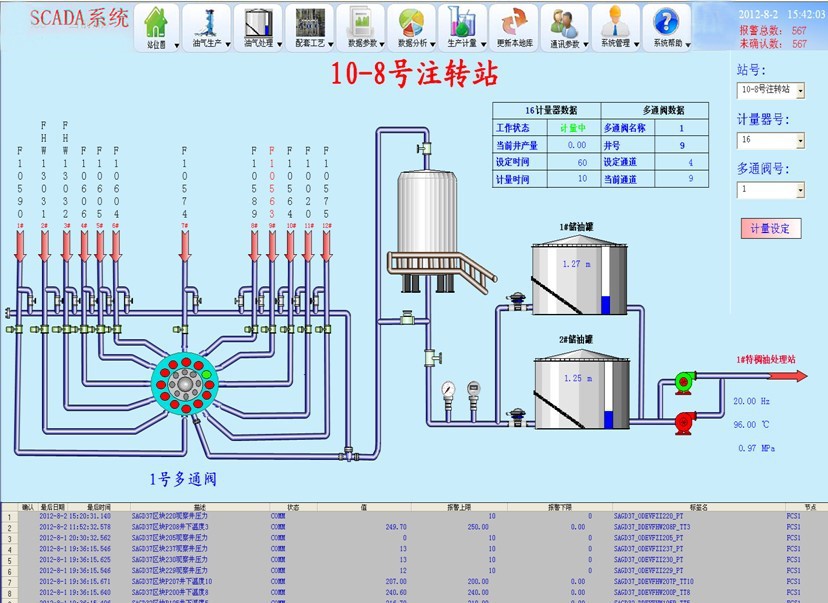Open the 油气处理 tank icon
Viewport: 828px width, 603px height.
[x=258, y=24]
